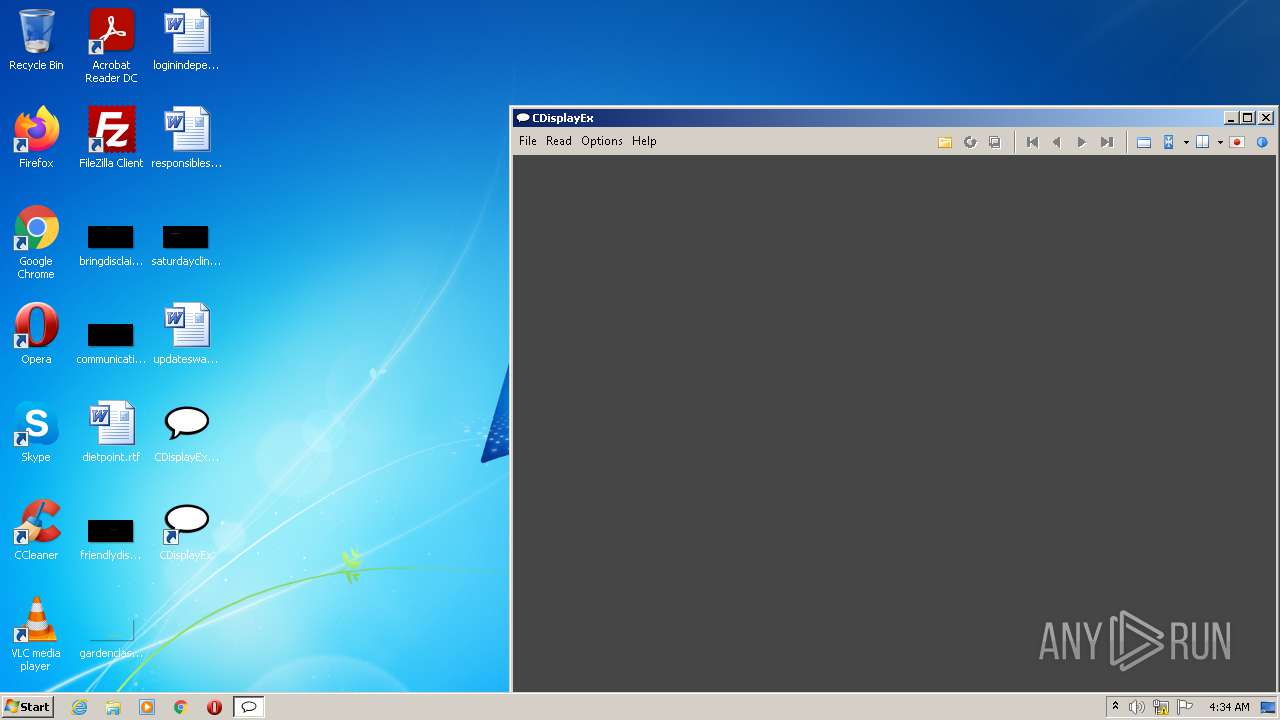This screenshot has width=1280, height=720.
Task: Select the bringdisclai desktop file
Action: (x=111, y=247)
